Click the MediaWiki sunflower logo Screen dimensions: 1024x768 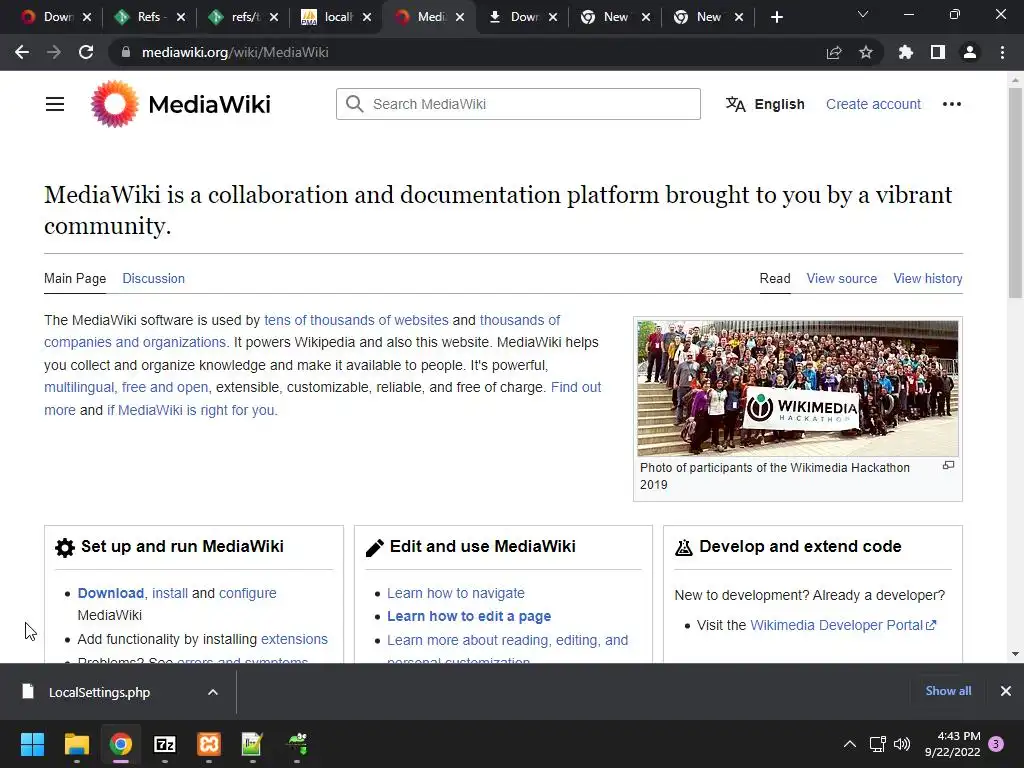pyautogui.click(x=115, y=104)
